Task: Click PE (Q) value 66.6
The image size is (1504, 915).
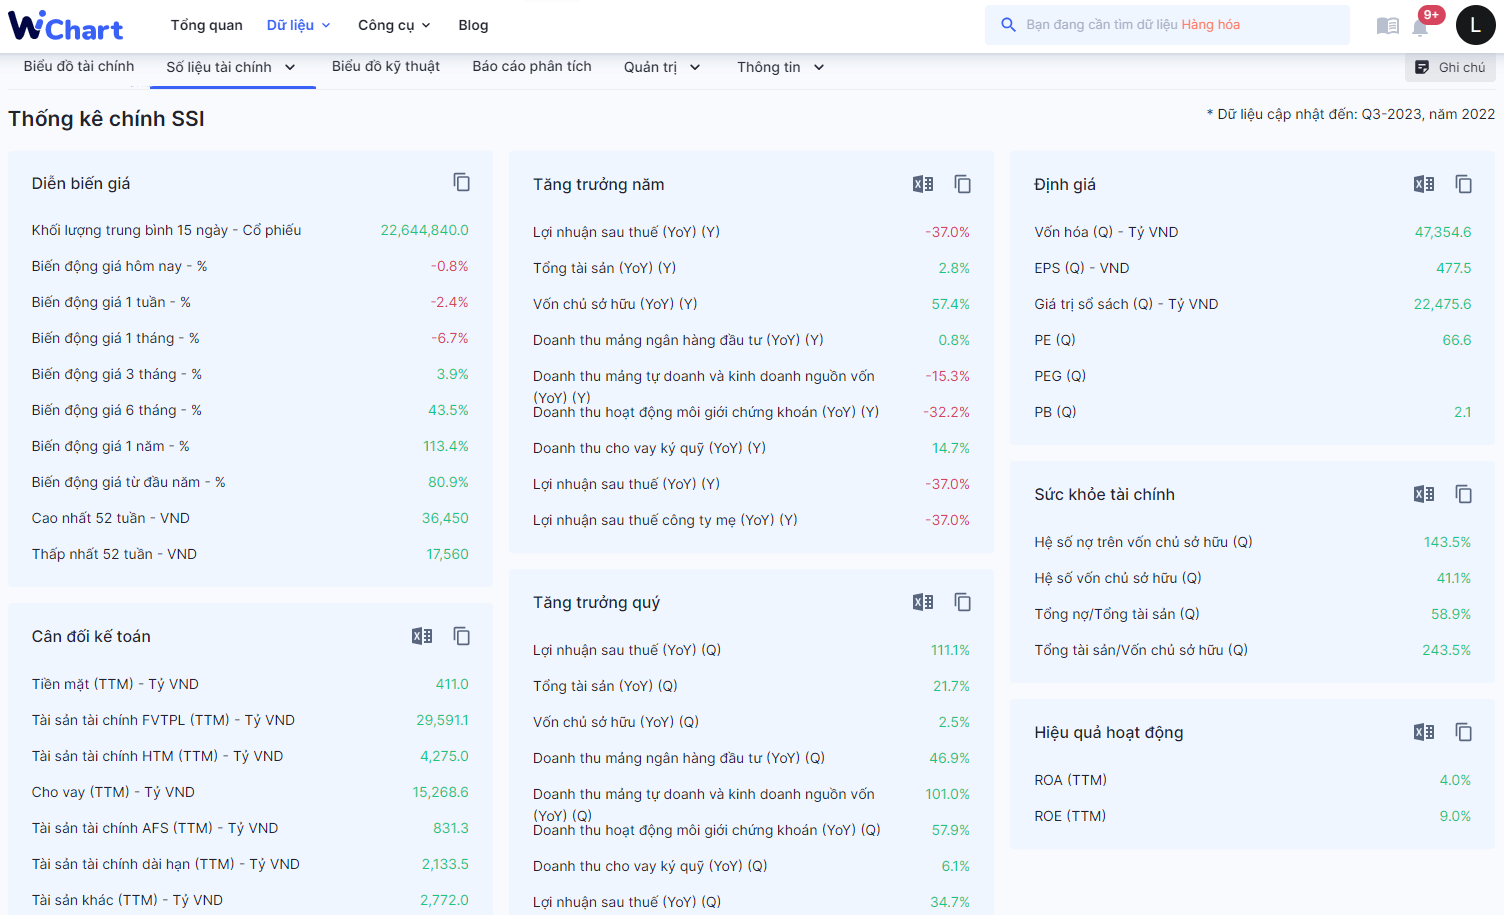Action: click(x=1456, y=340)
